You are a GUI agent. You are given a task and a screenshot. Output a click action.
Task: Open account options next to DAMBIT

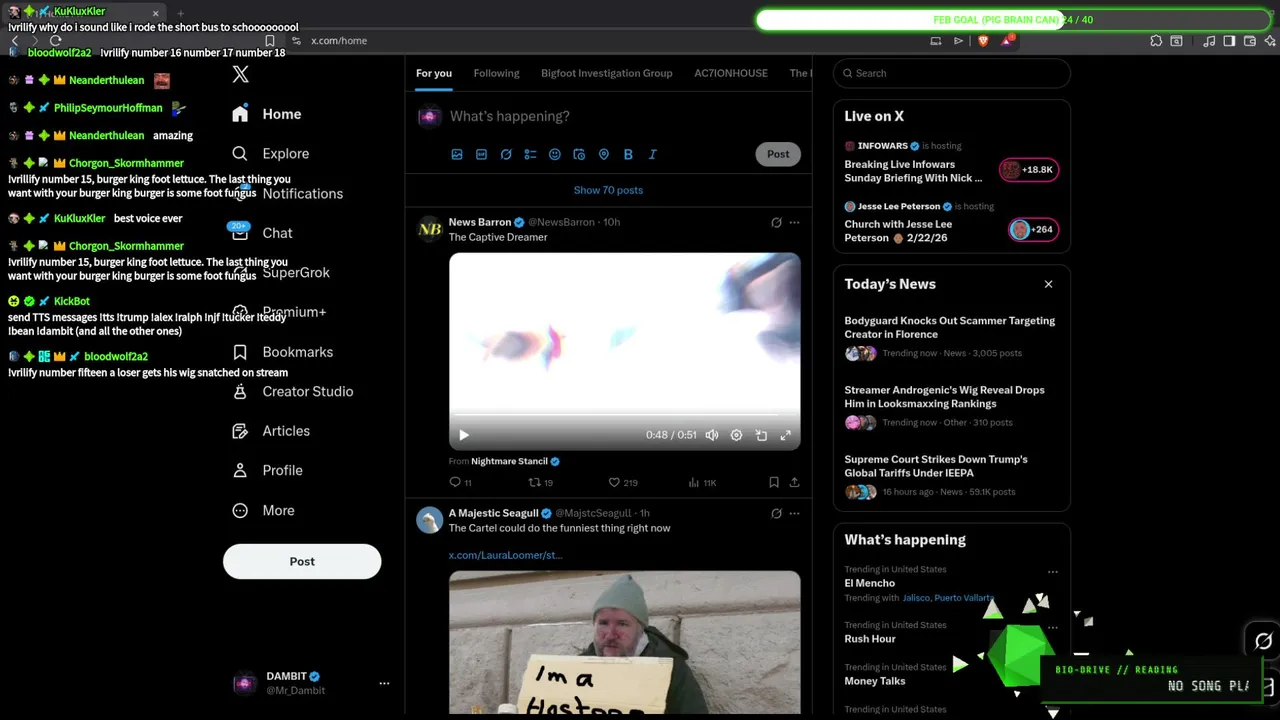pos(384,683)
